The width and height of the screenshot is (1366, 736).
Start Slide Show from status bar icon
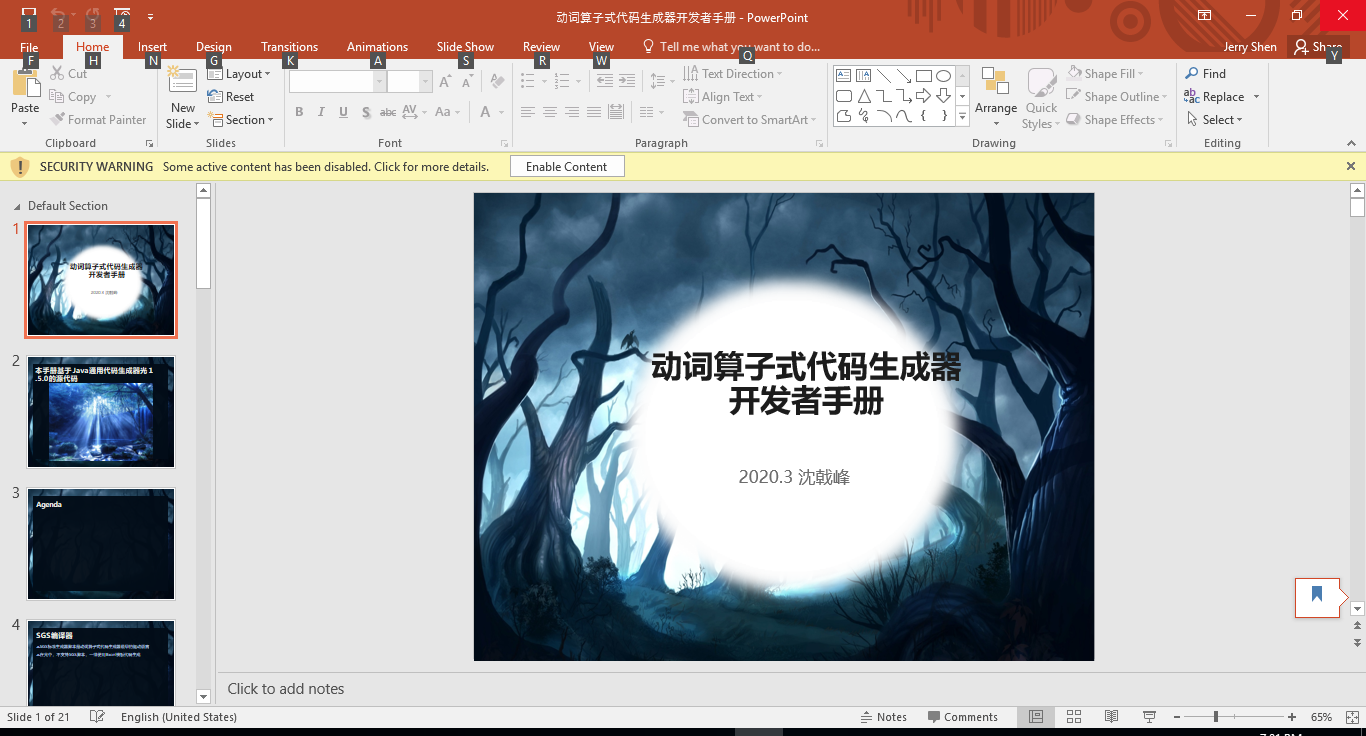[1149, 717]
